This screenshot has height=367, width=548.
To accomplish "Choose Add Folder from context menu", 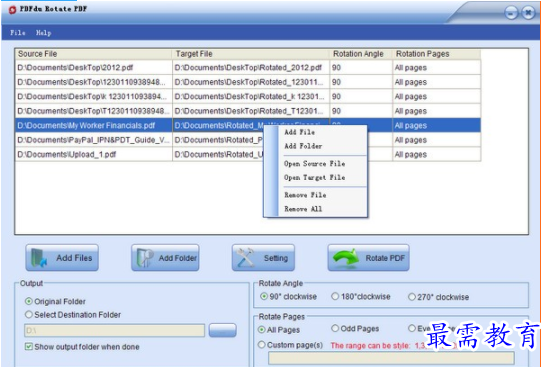I will [x=303, y=146].
